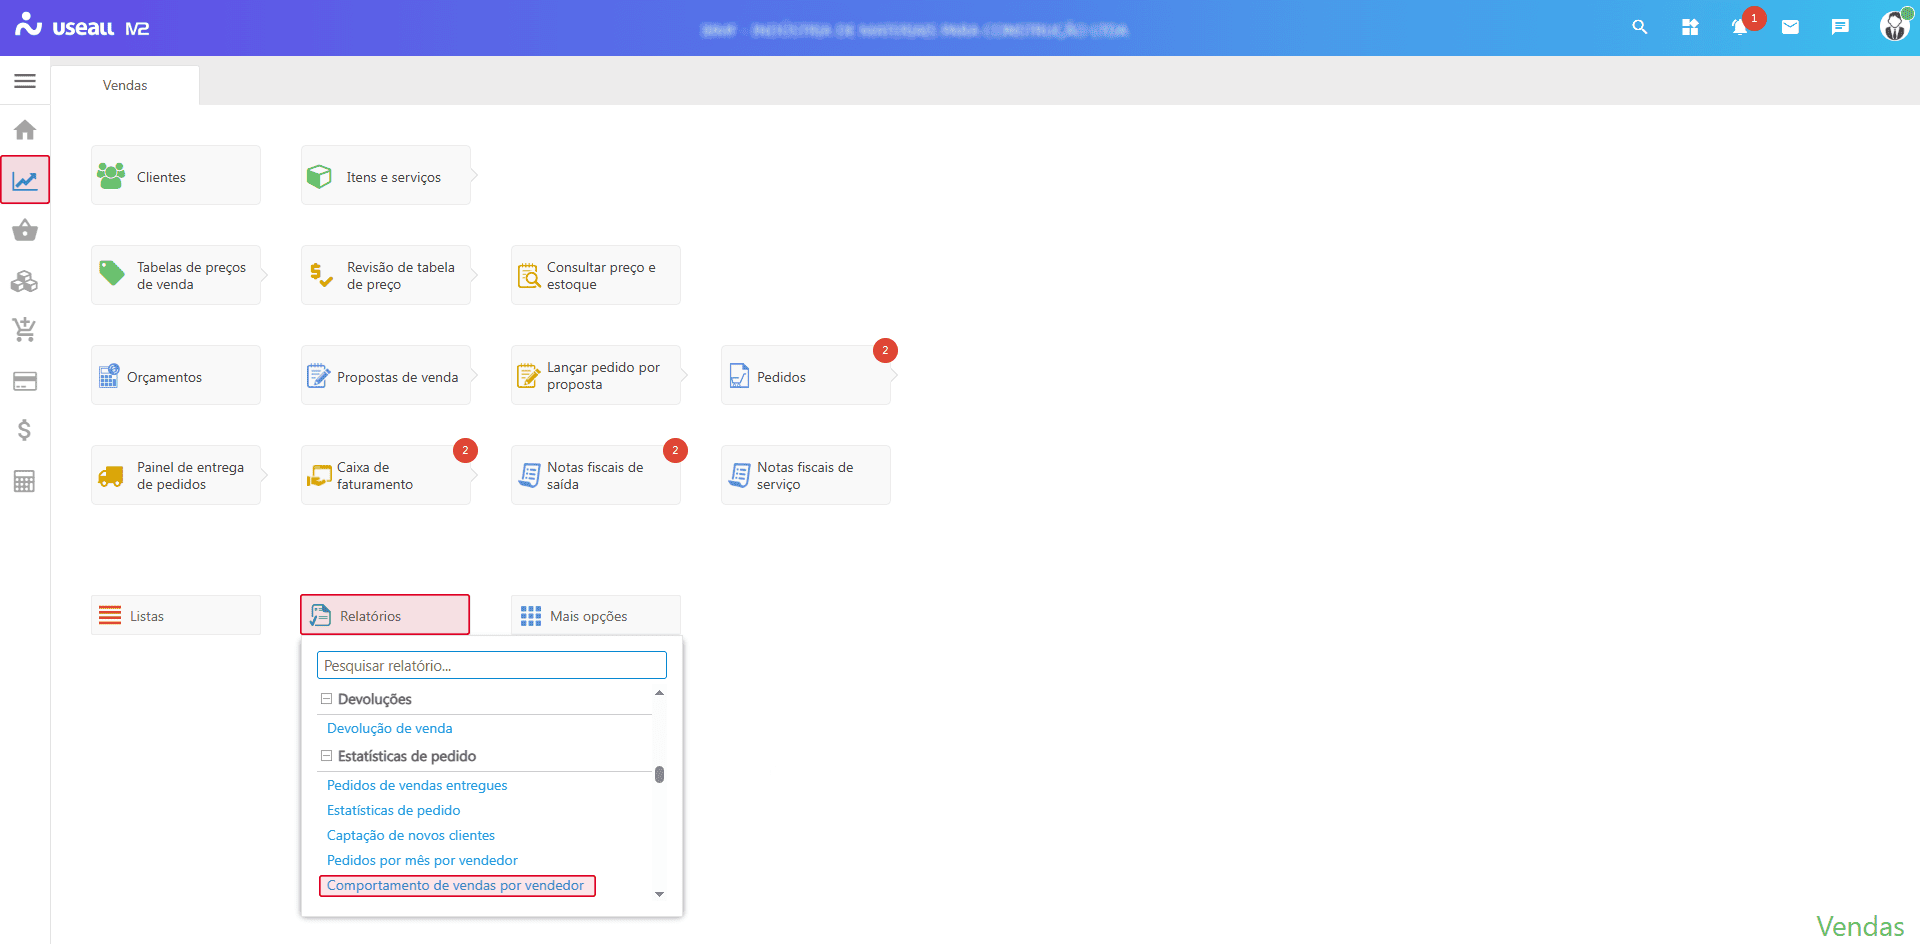This screenshot has height=944, width=1920.
Task: Open the calculator grid sidebar icon
Action: 25,481
